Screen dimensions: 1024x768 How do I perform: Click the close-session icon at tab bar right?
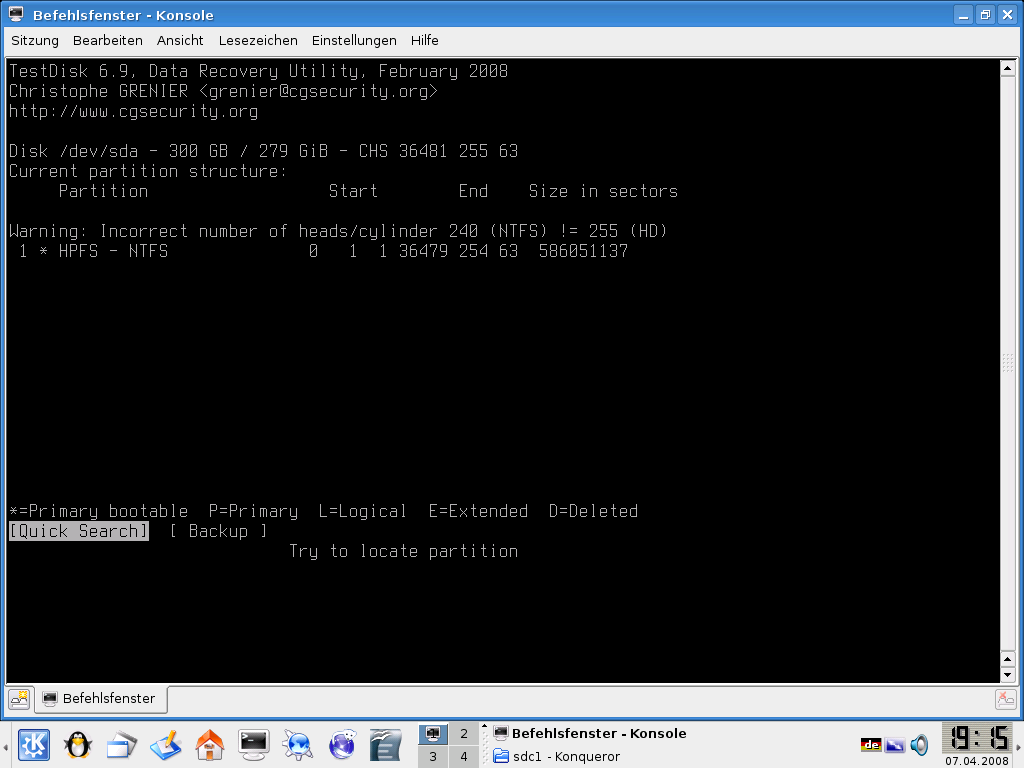[1006, 699]
